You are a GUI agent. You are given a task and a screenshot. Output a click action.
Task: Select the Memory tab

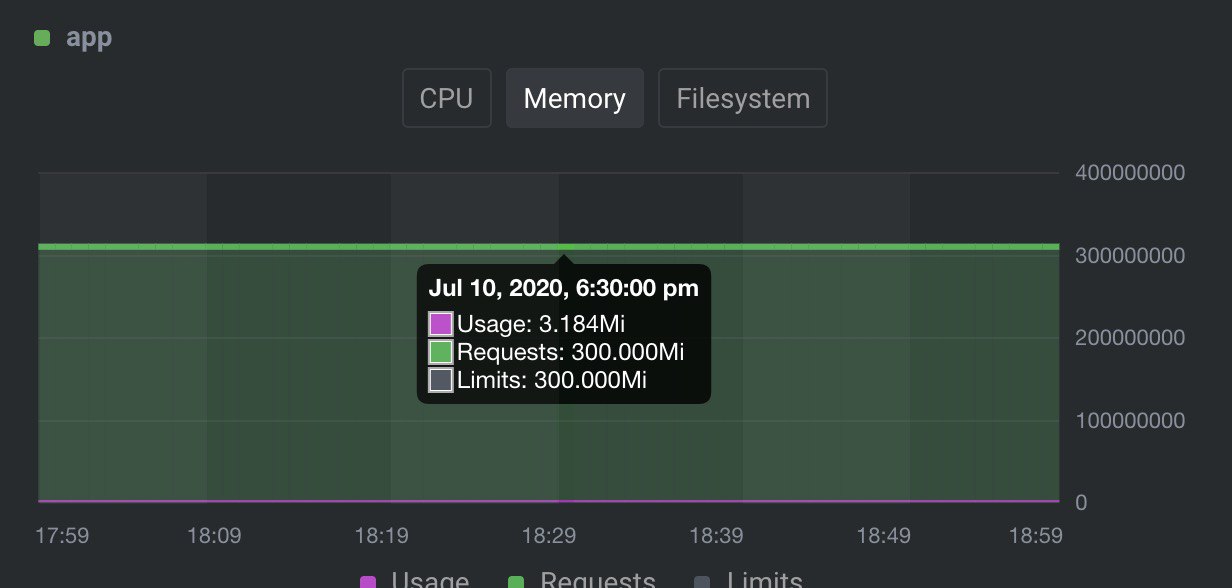coord(574,98)
